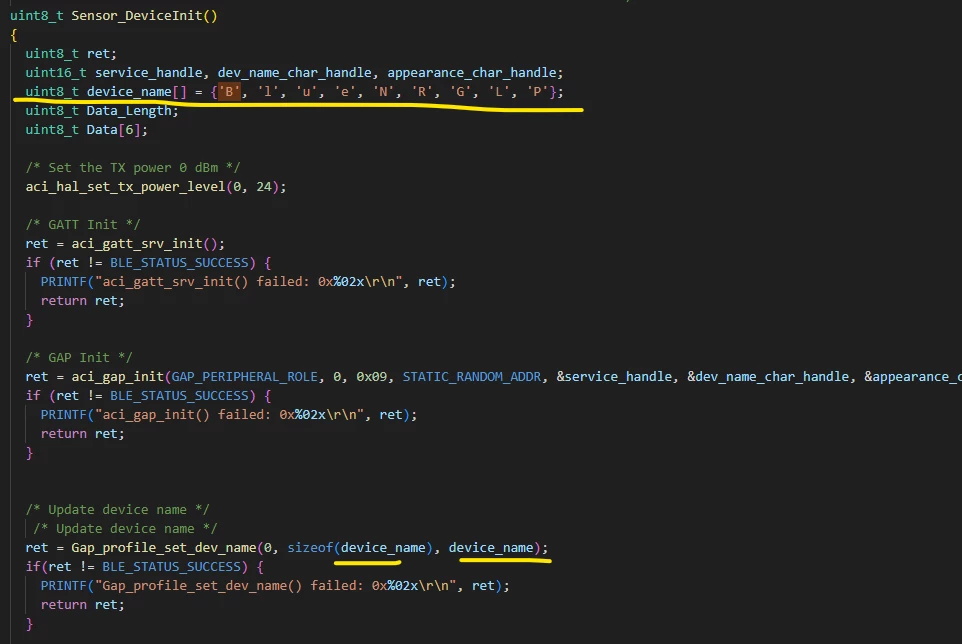The width and height of the screenshot is (962, 644).
Task: Click the value 24 in tx power call
Action: click(264, 186)
